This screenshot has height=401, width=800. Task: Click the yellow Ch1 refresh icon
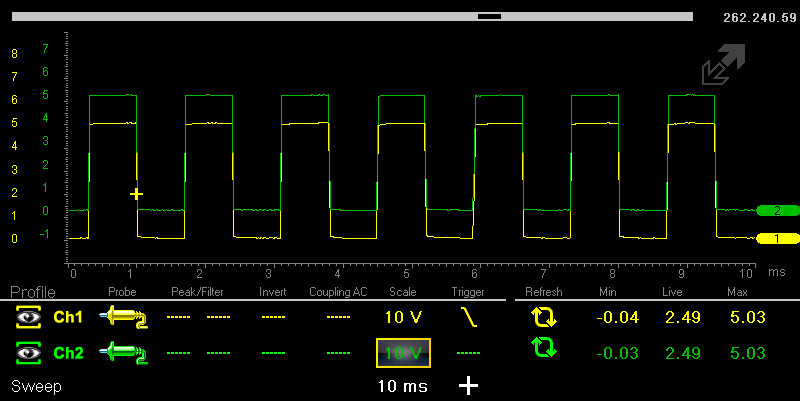coord(542,318)
